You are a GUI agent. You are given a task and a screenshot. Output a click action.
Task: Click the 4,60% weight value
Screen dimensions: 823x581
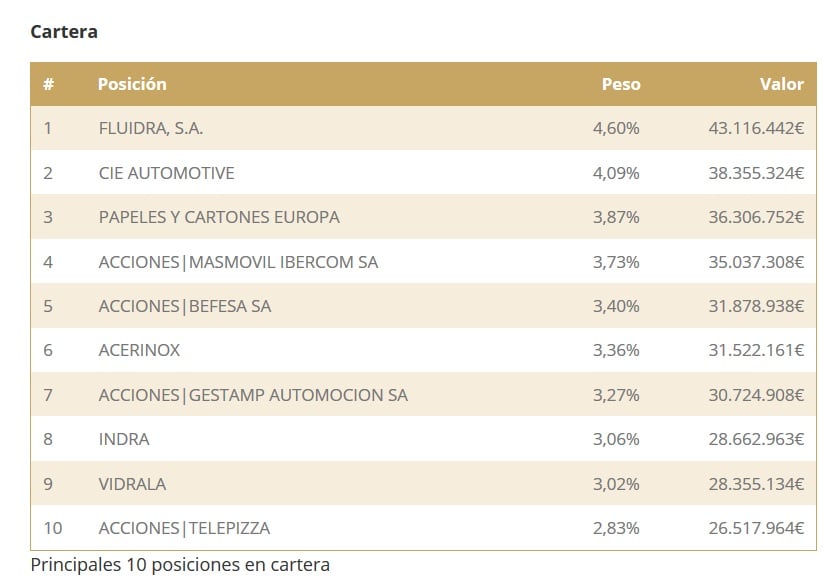tap(616, 128)
